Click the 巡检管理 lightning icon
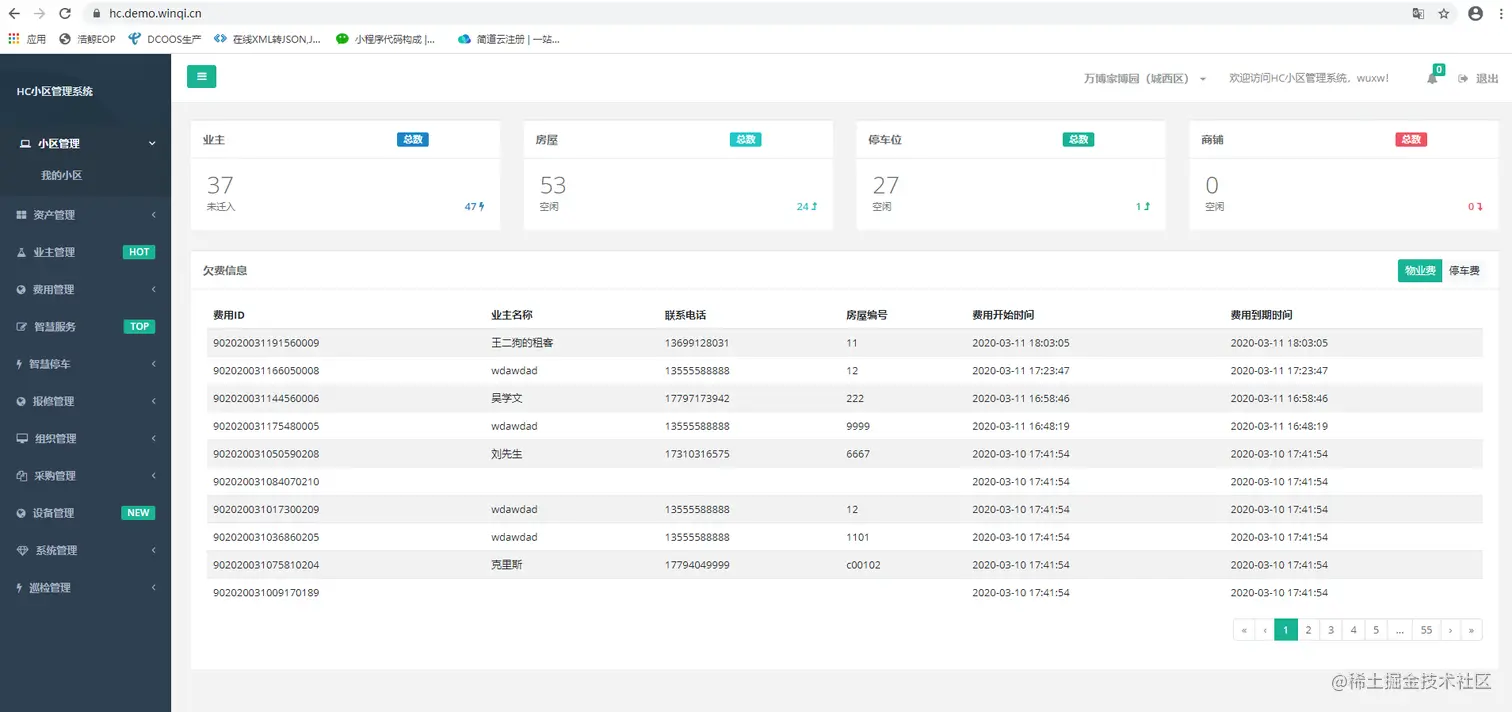 coord(20,587)
